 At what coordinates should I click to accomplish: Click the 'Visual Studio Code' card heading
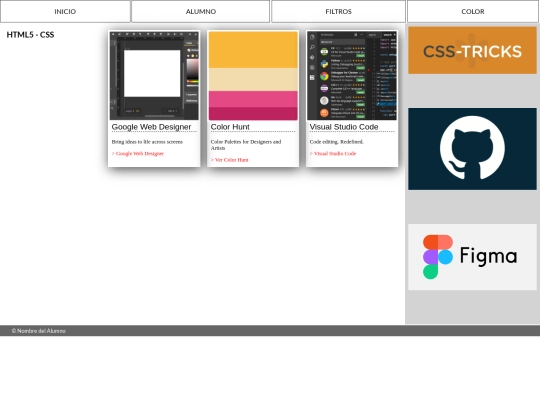point(344,127)
